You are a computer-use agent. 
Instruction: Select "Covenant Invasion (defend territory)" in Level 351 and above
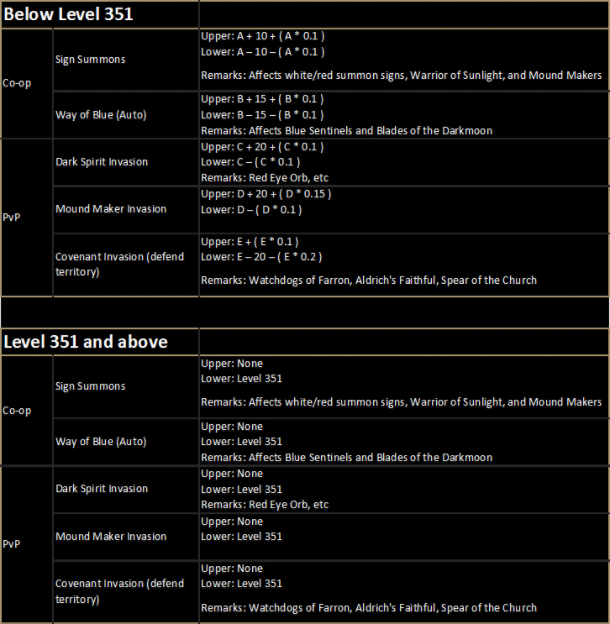(120, 591)
